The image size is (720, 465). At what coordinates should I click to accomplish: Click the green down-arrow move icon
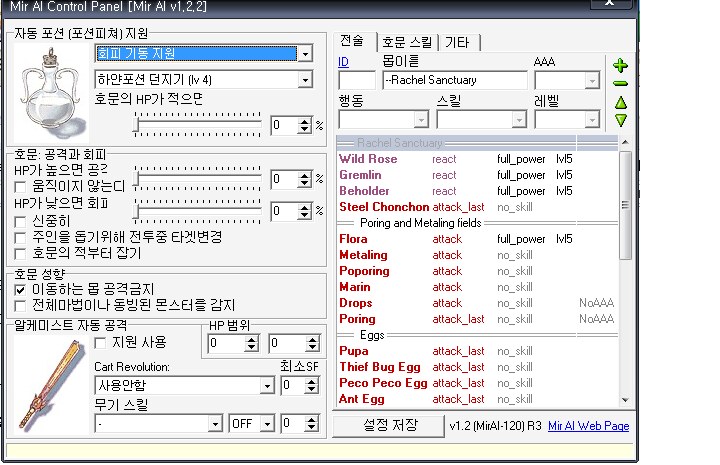coord(620,120)
